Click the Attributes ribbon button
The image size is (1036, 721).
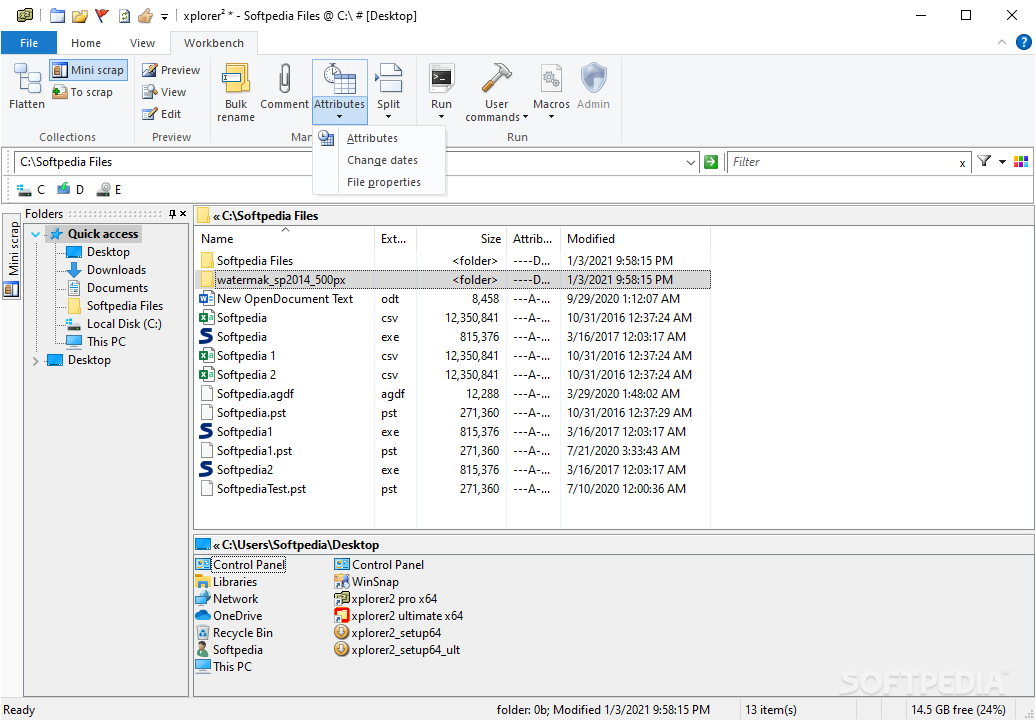pyautogui.click(x=340, y=92)
